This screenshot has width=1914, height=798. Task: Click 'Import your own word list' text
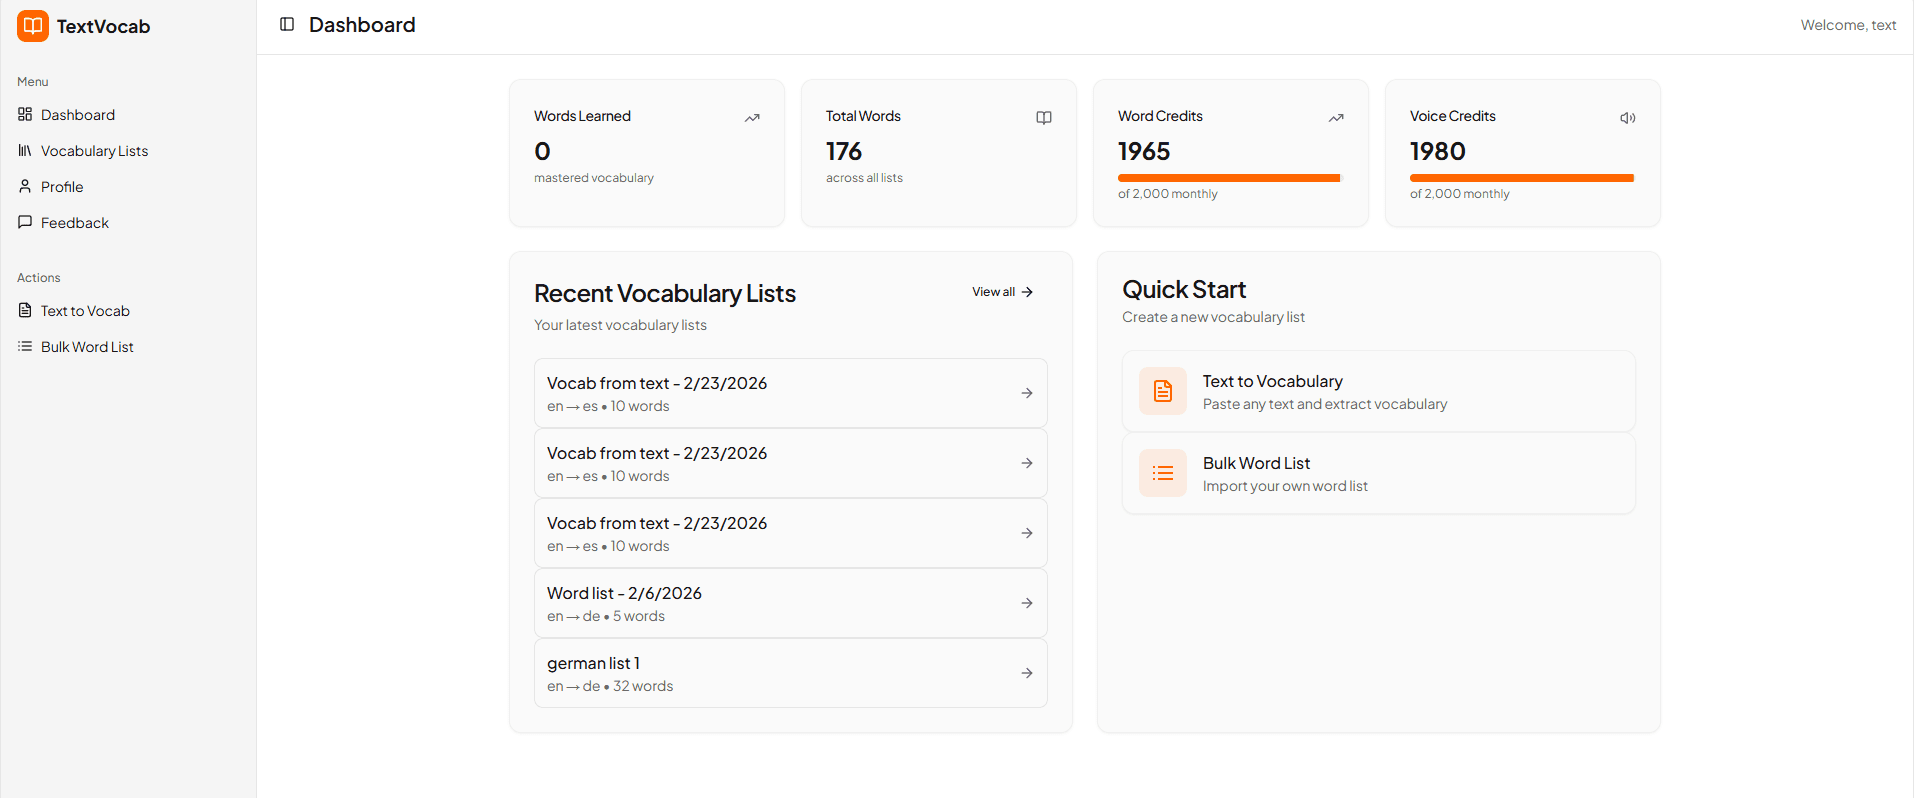point(1285,486)
